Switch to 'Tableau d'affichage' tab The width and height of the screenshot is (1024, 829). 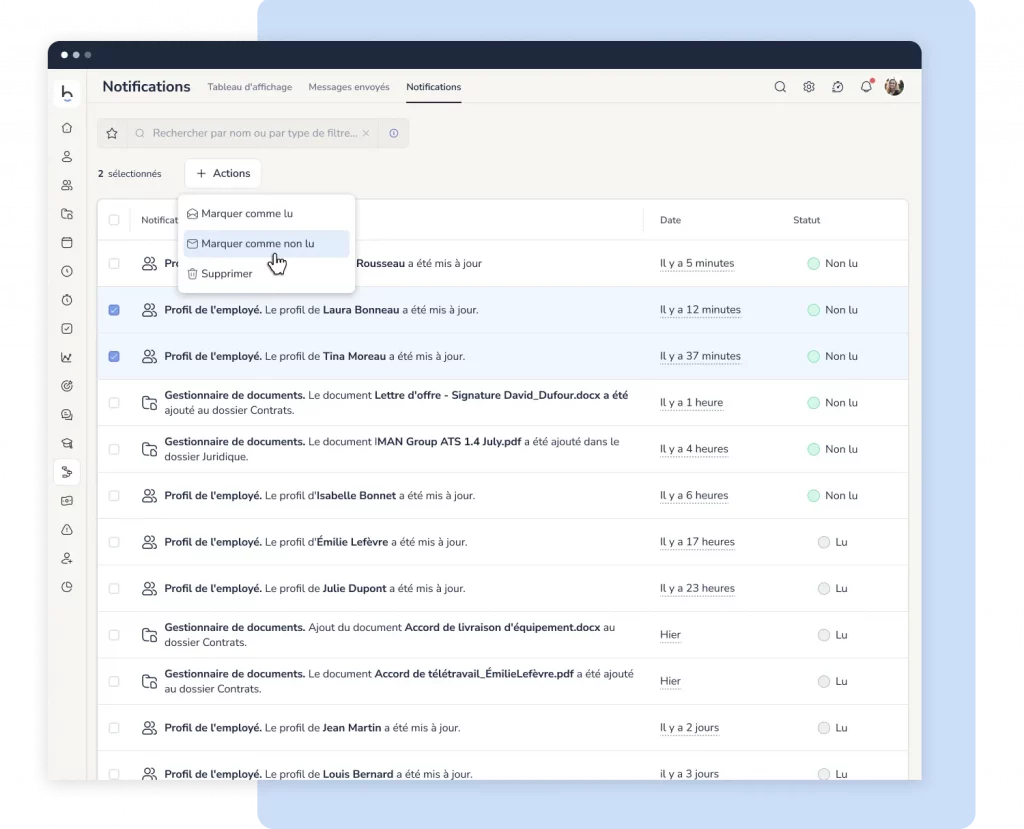[250, 87]
